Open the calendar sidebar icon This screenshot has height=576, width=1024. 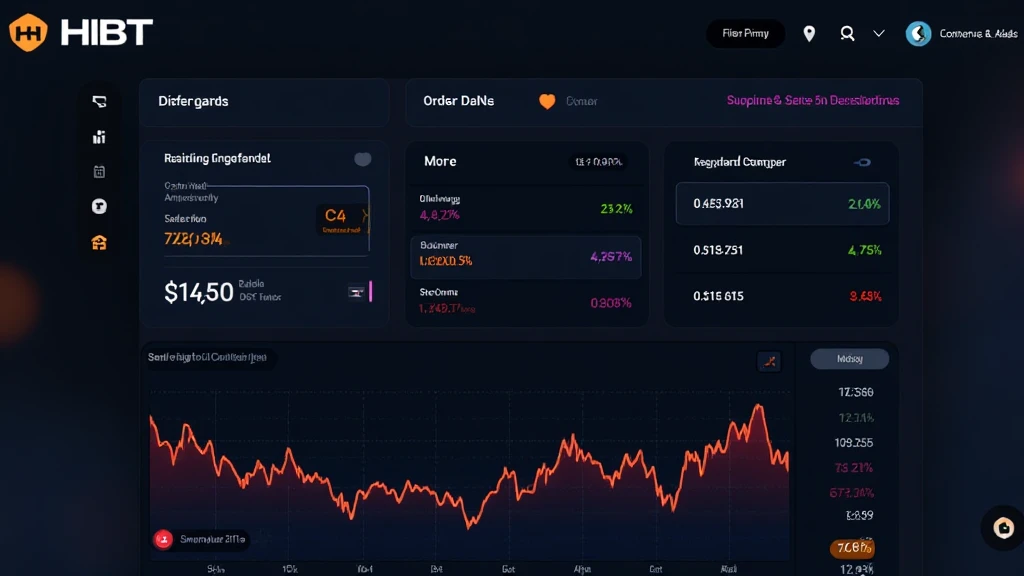(99, 172)
